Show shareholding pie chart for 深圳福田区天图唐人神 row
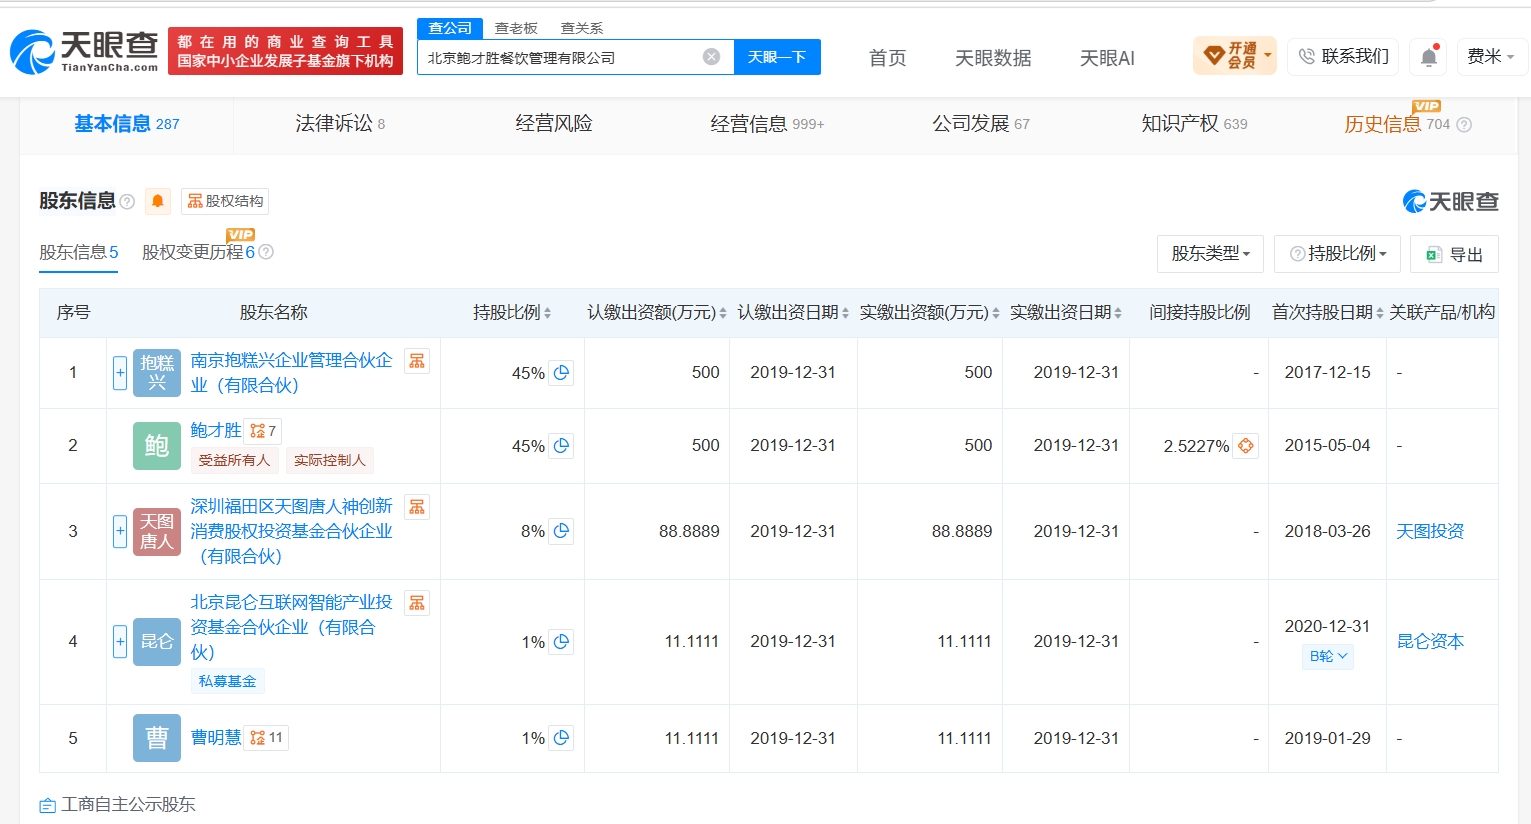The image size is (1531, 824). pos(561,531)
